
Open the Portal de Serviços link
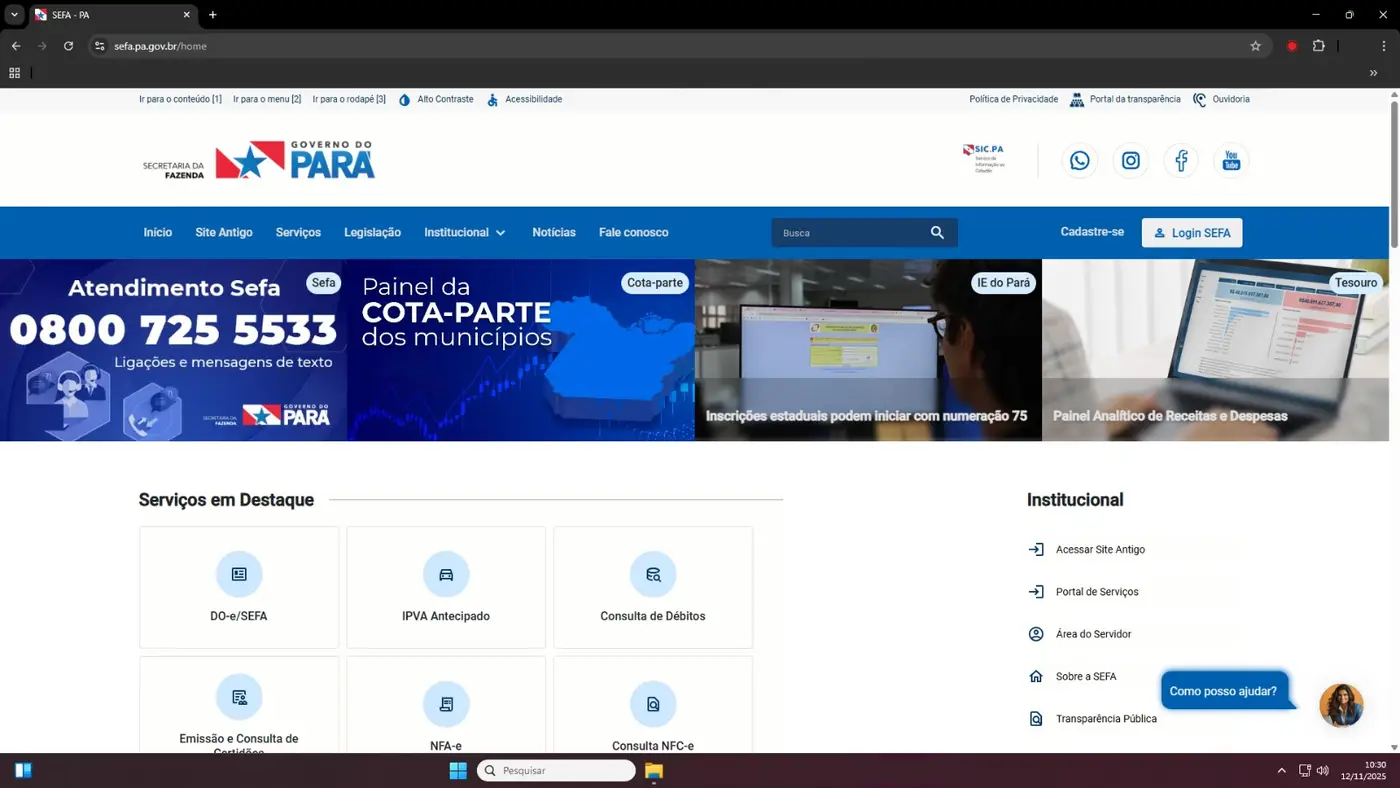pyautogui.click(x=1096, y=592)
